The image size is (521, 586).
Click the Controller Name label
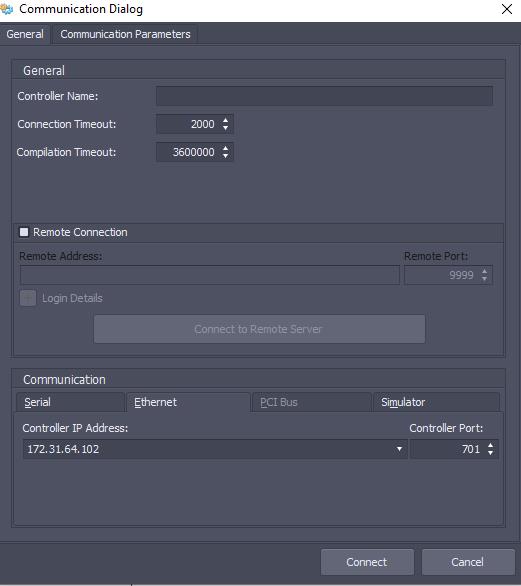58,96
